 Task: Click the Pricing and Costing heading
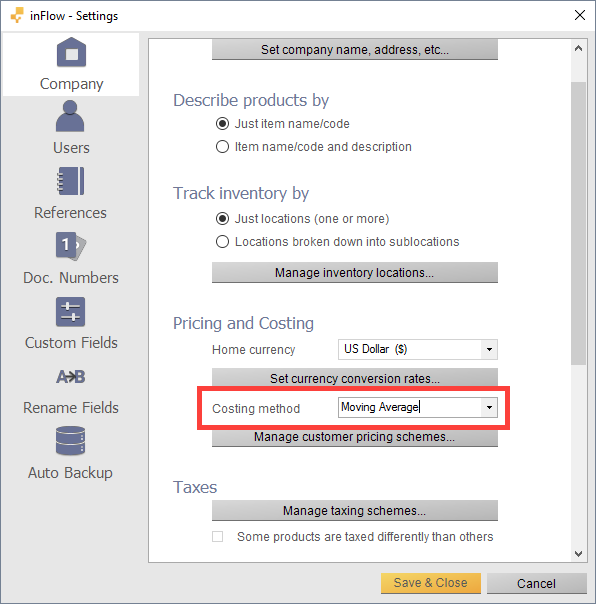click(243, 323)
